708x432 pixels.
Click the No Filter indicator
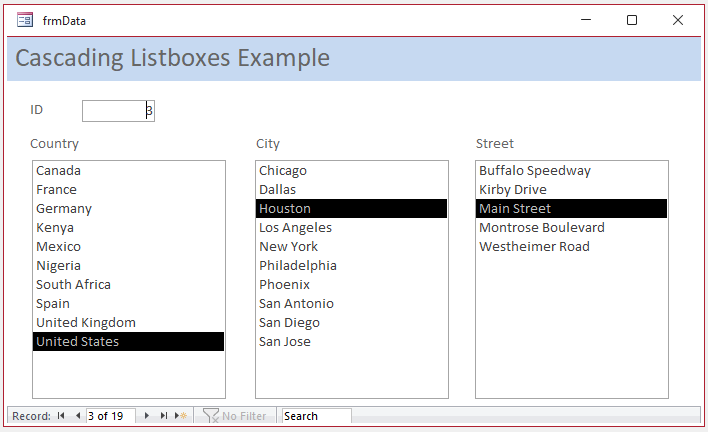[x=235, y=416]
